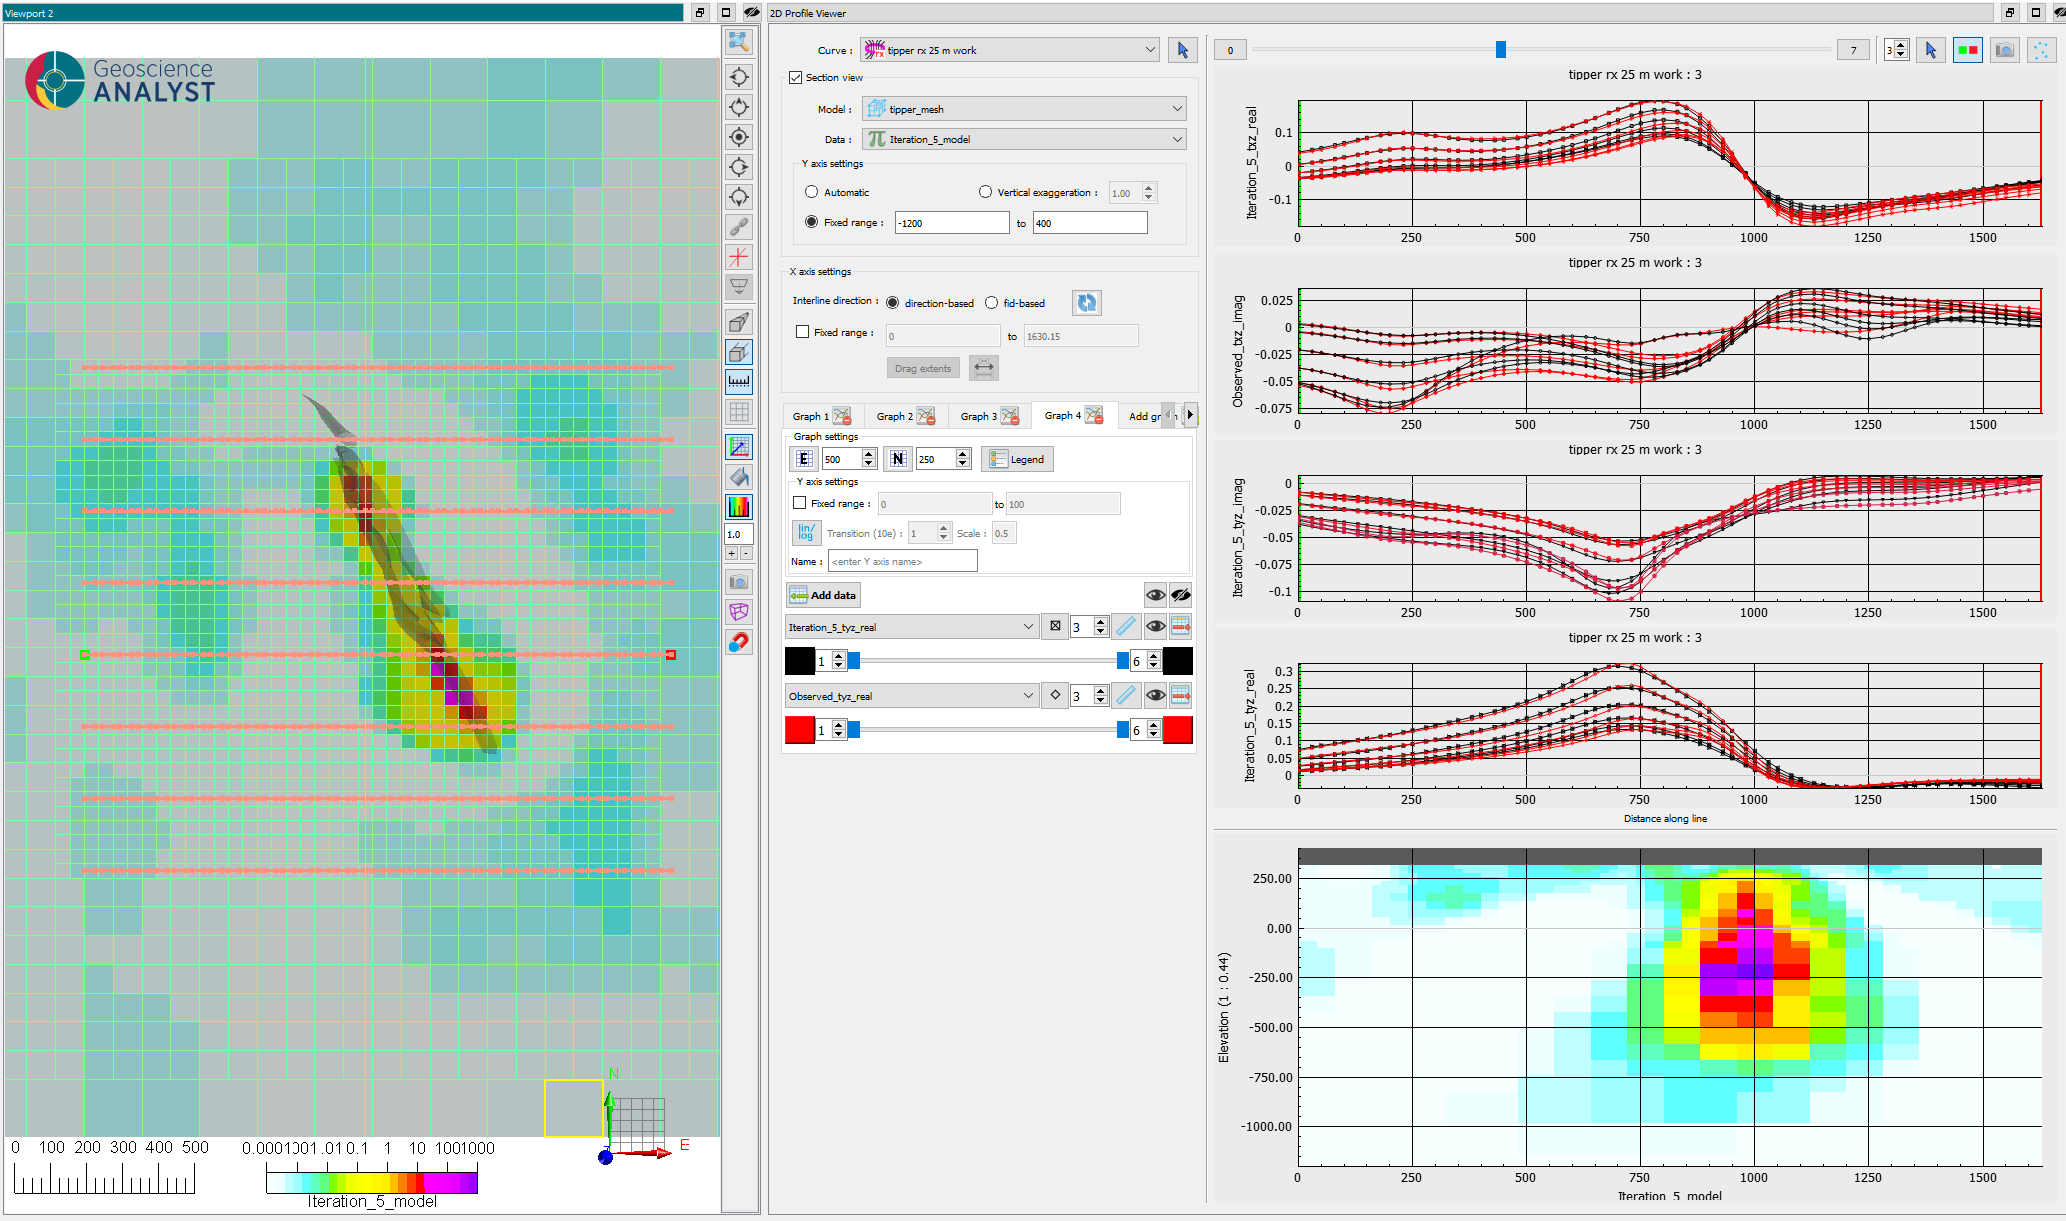
Task: Switch to the Graph 1 tab
Action: (821, 416)
